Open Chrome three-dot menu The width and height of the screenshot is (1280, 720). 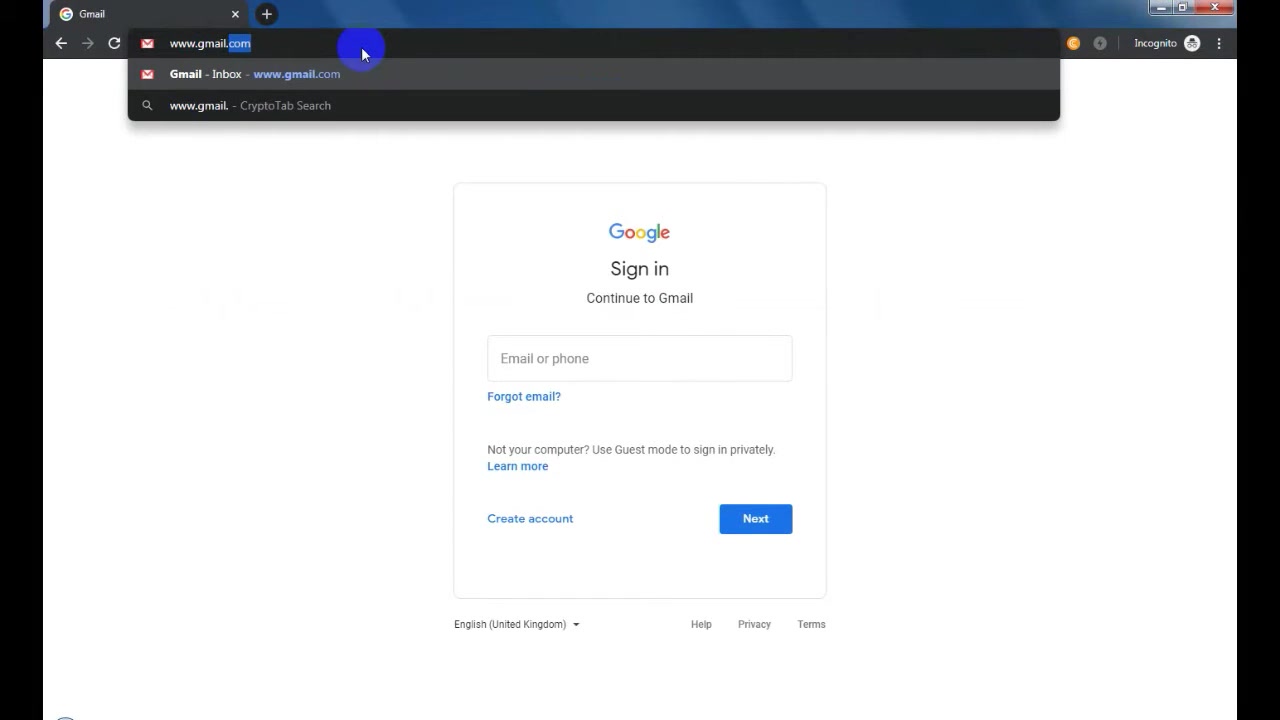coord(1219,43)
